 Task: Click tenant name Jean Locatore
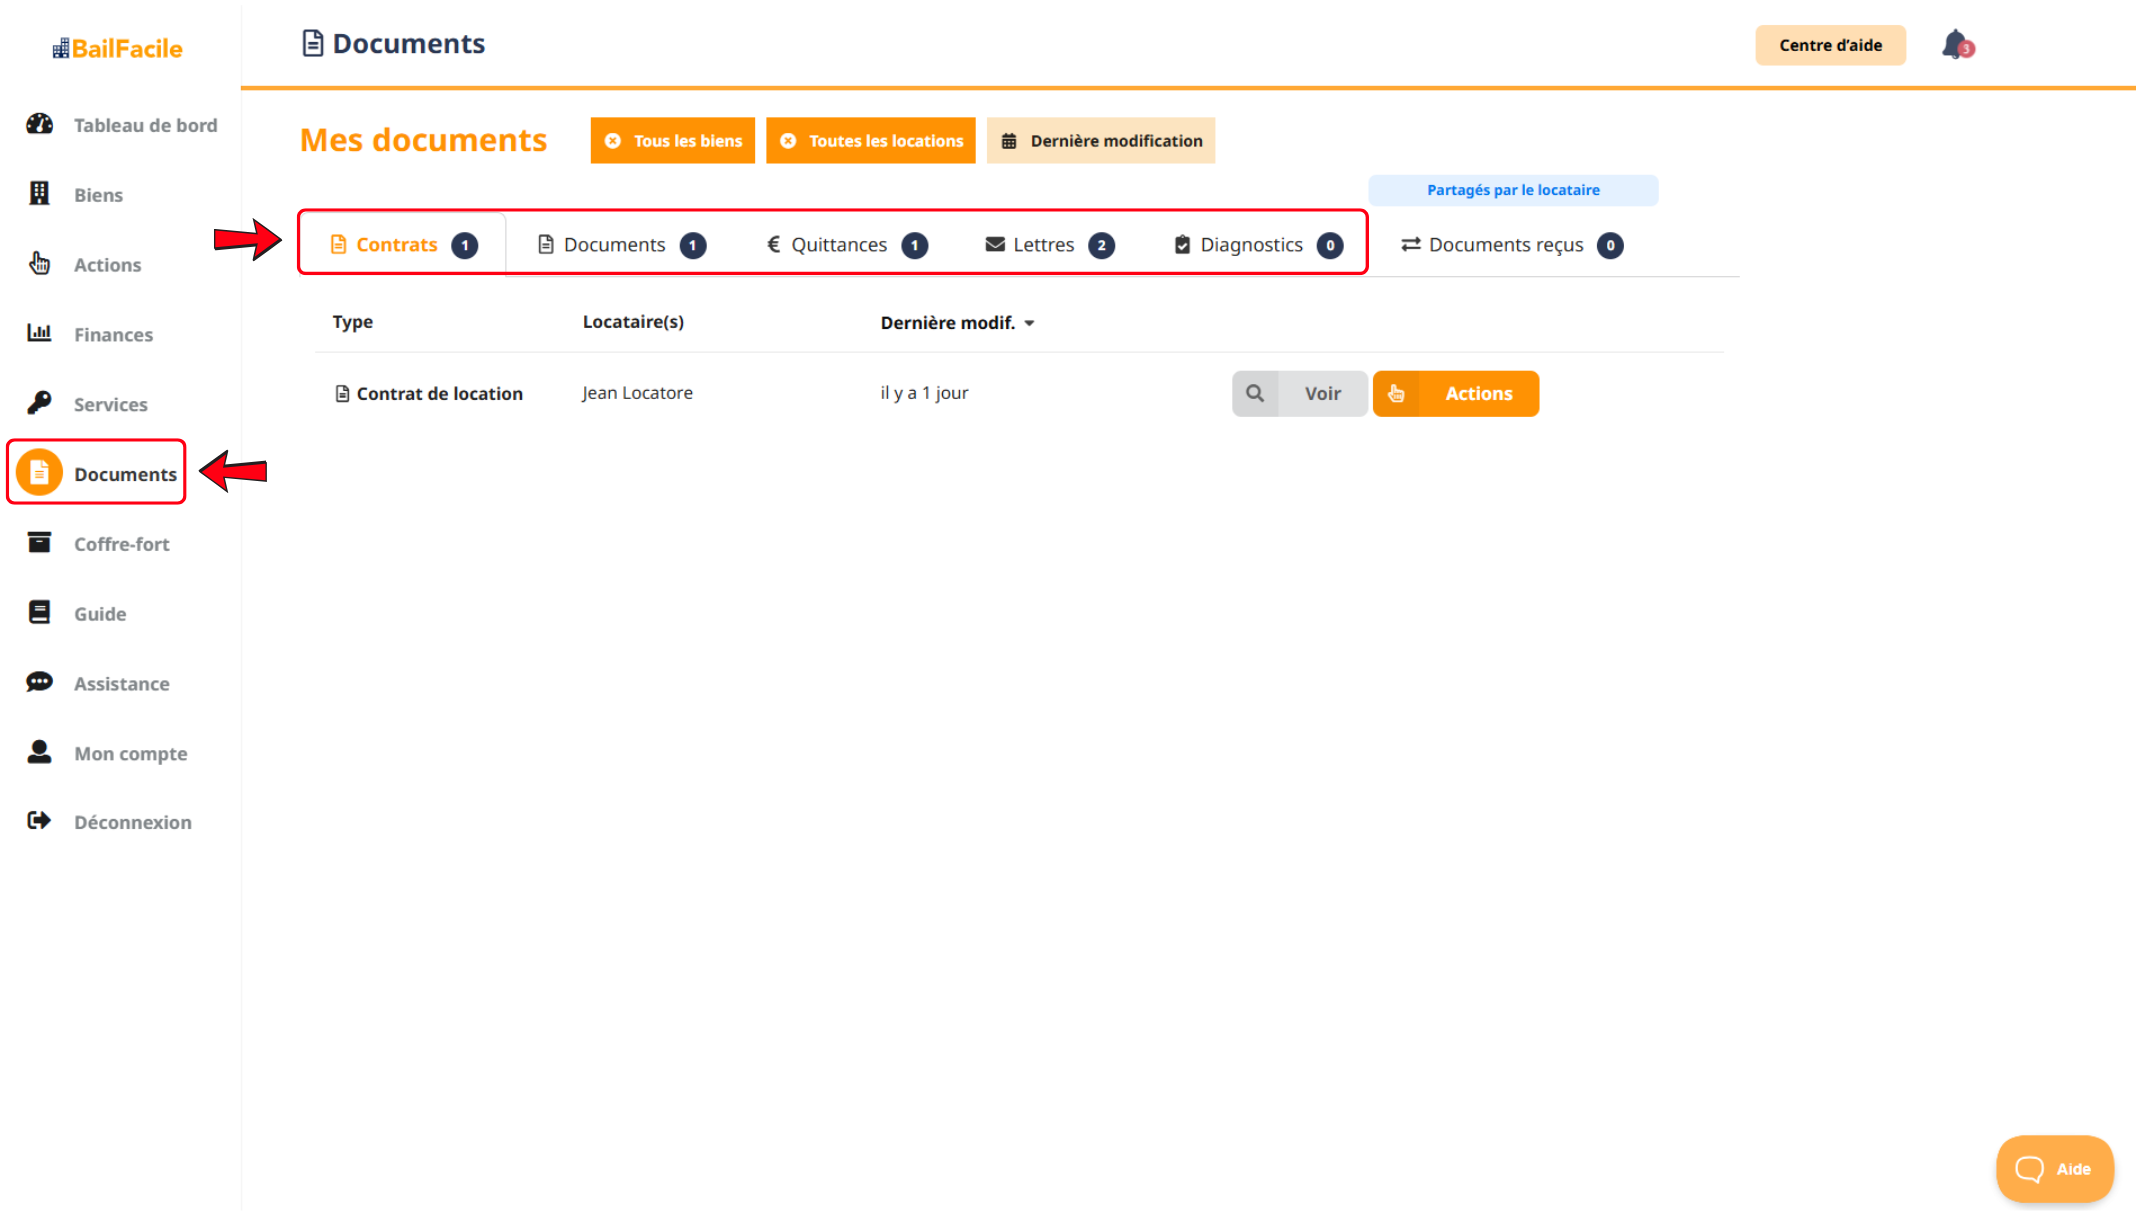[637, 393]
